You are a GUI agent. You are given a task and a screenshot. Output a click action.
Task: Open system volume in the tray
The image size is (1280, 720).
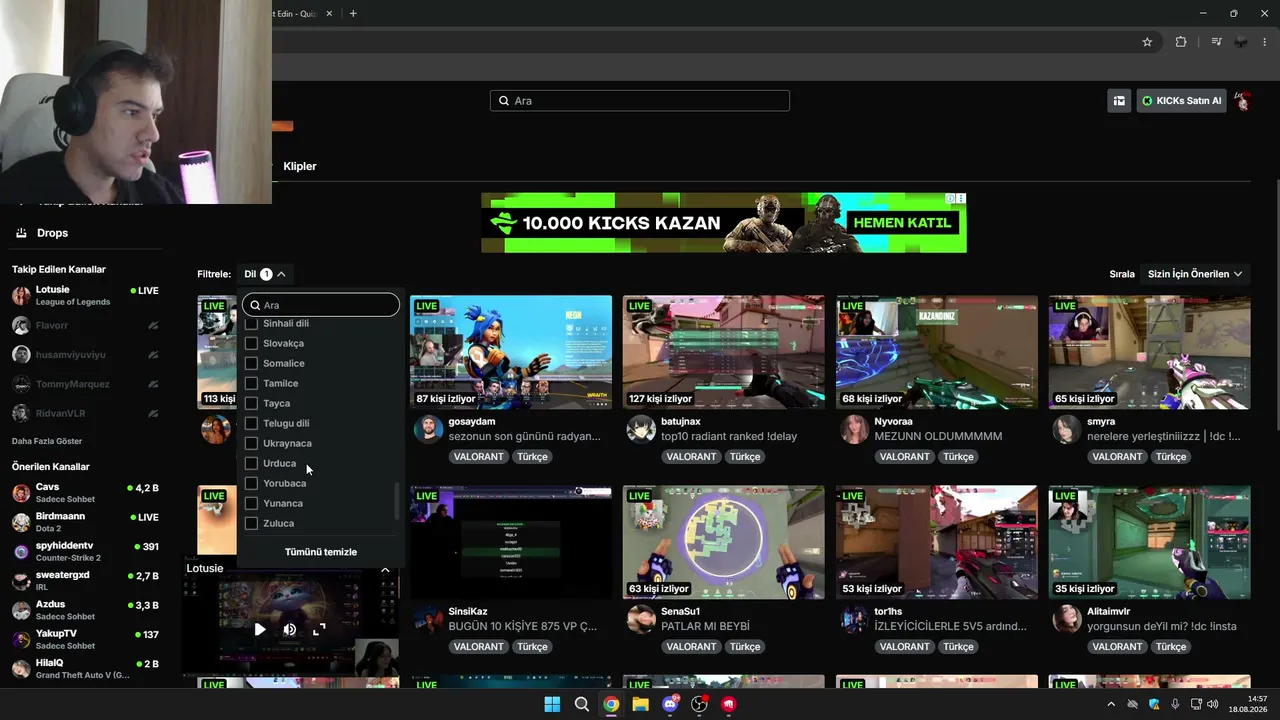1212,704
